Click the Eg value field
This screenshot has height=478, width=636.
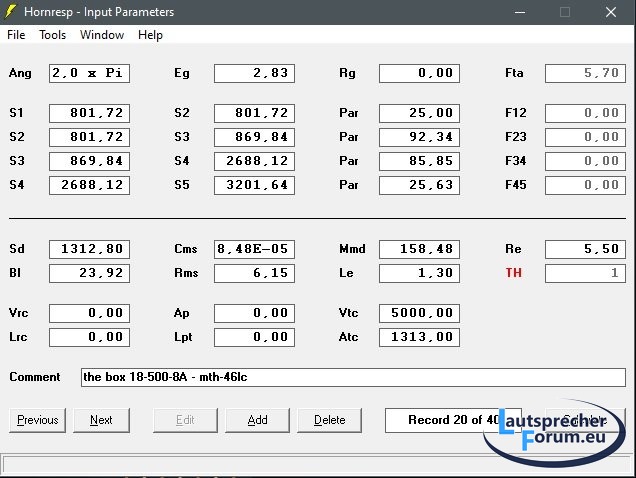click(254, 73)
